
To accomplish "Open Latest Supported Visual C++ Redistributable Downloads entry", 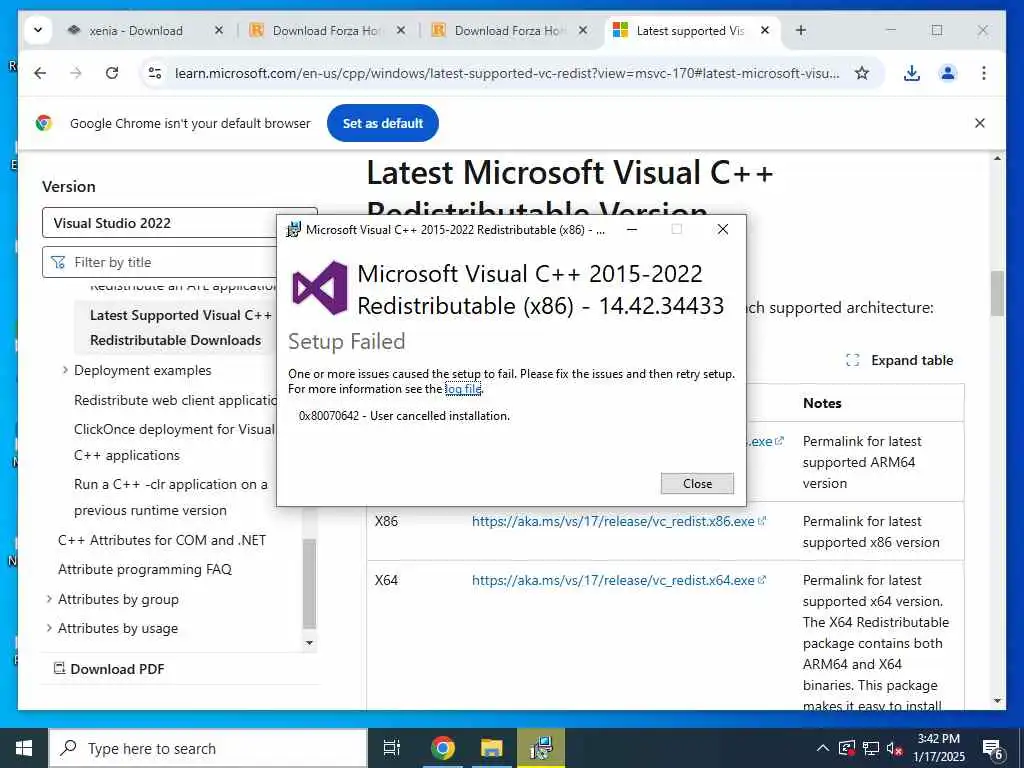I will tap(180, 327).
